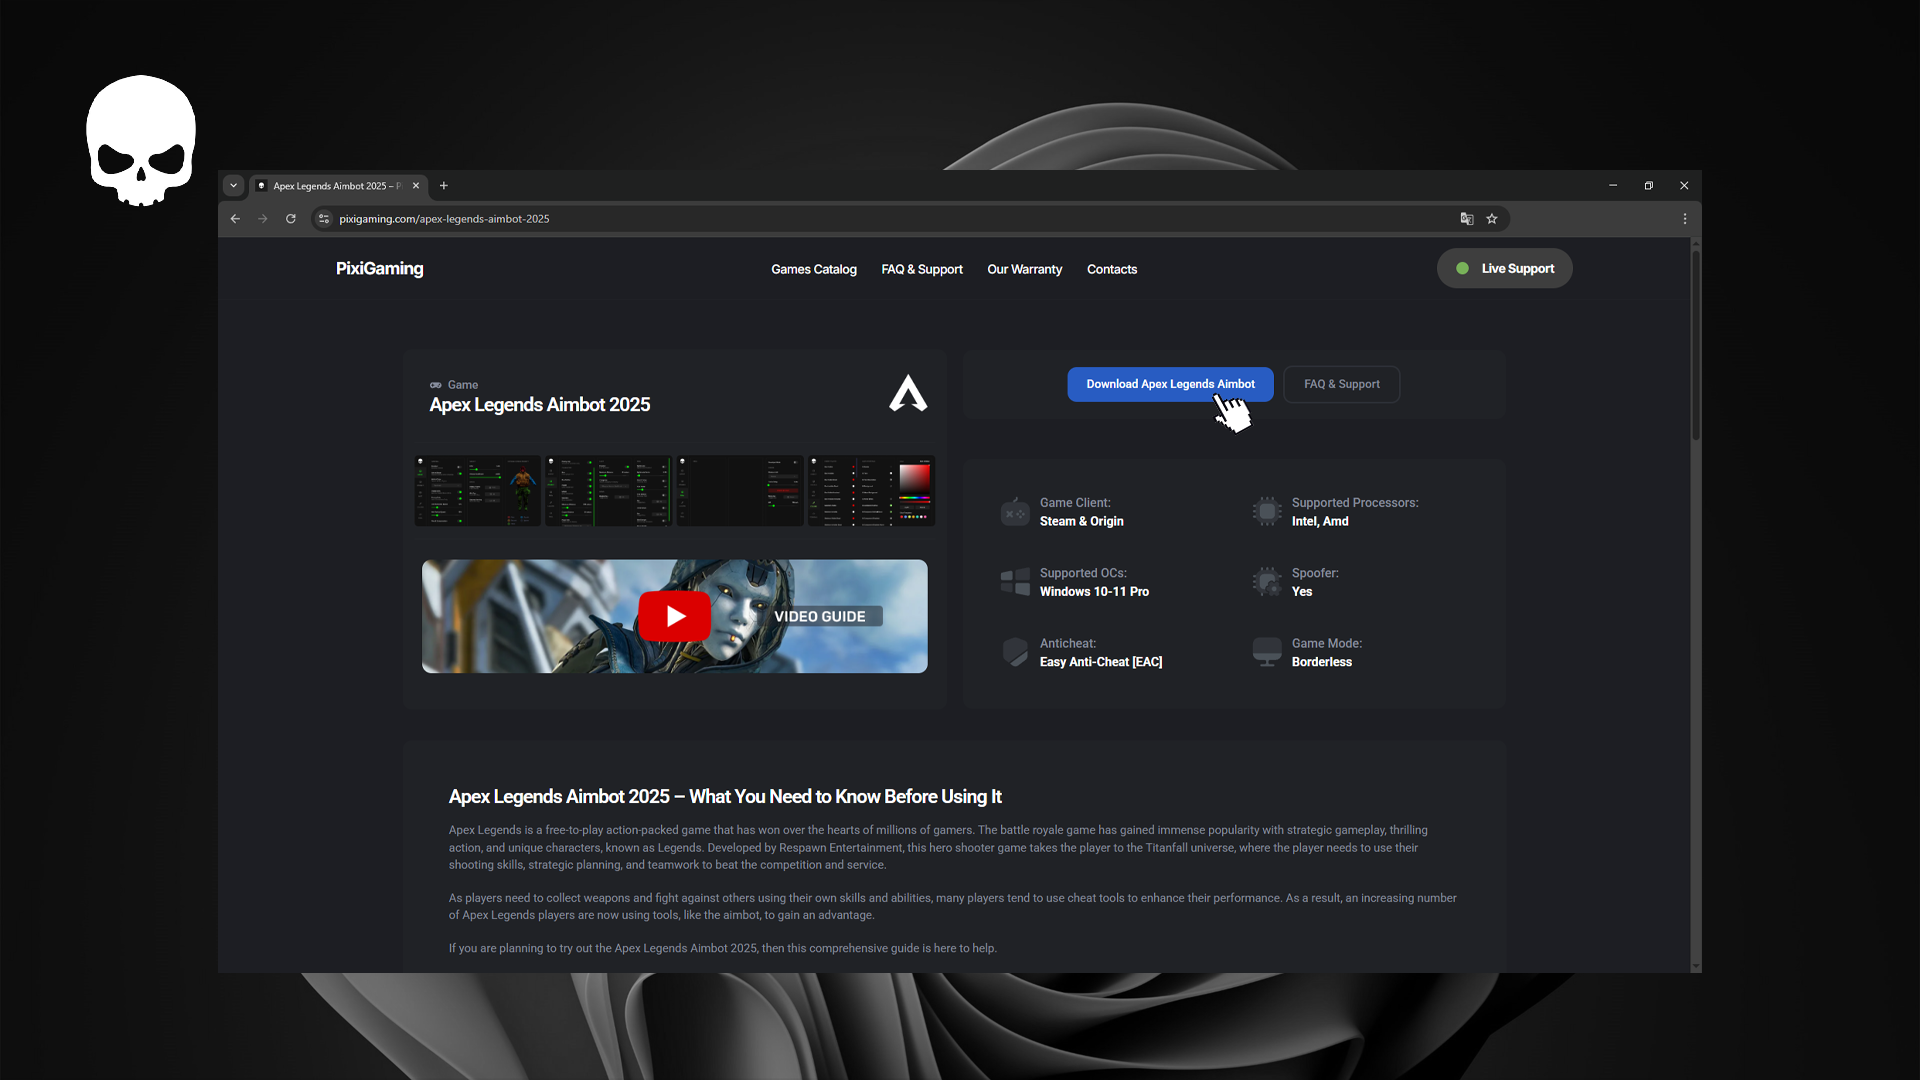Open first cheat menu screenshot thumbnail
Viewport: 1920px width, 1080px height.
click(x=478, y=491)
